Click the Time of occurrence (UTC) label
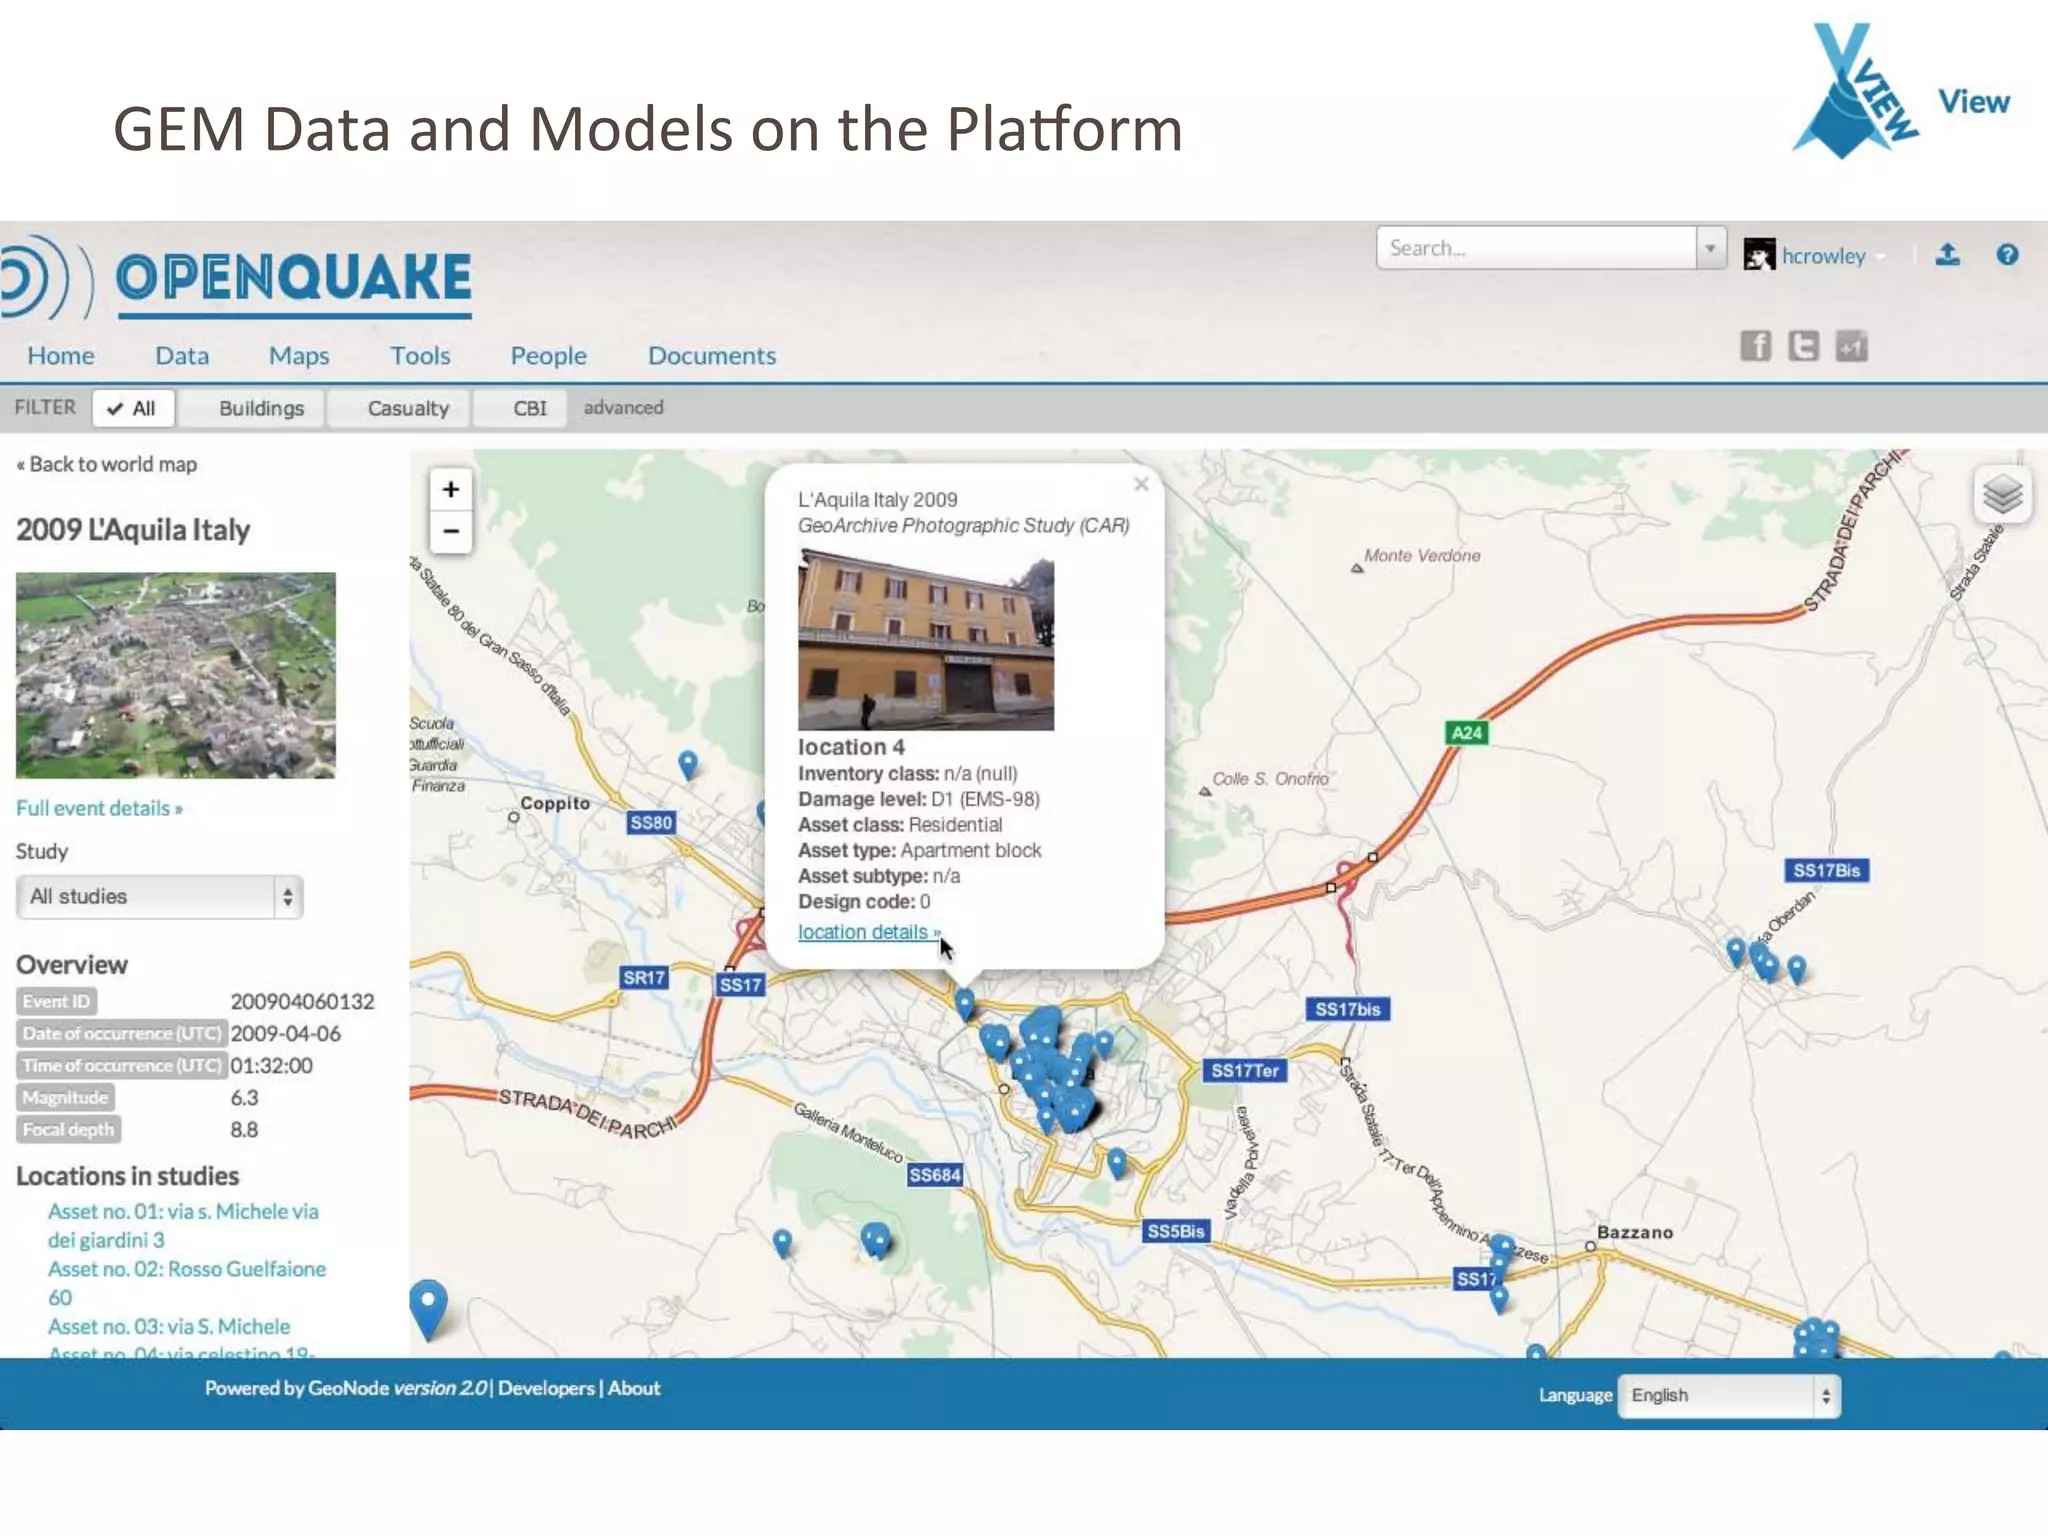The width and height of the screenshot is (2048, 1536). coord(121,1065)
